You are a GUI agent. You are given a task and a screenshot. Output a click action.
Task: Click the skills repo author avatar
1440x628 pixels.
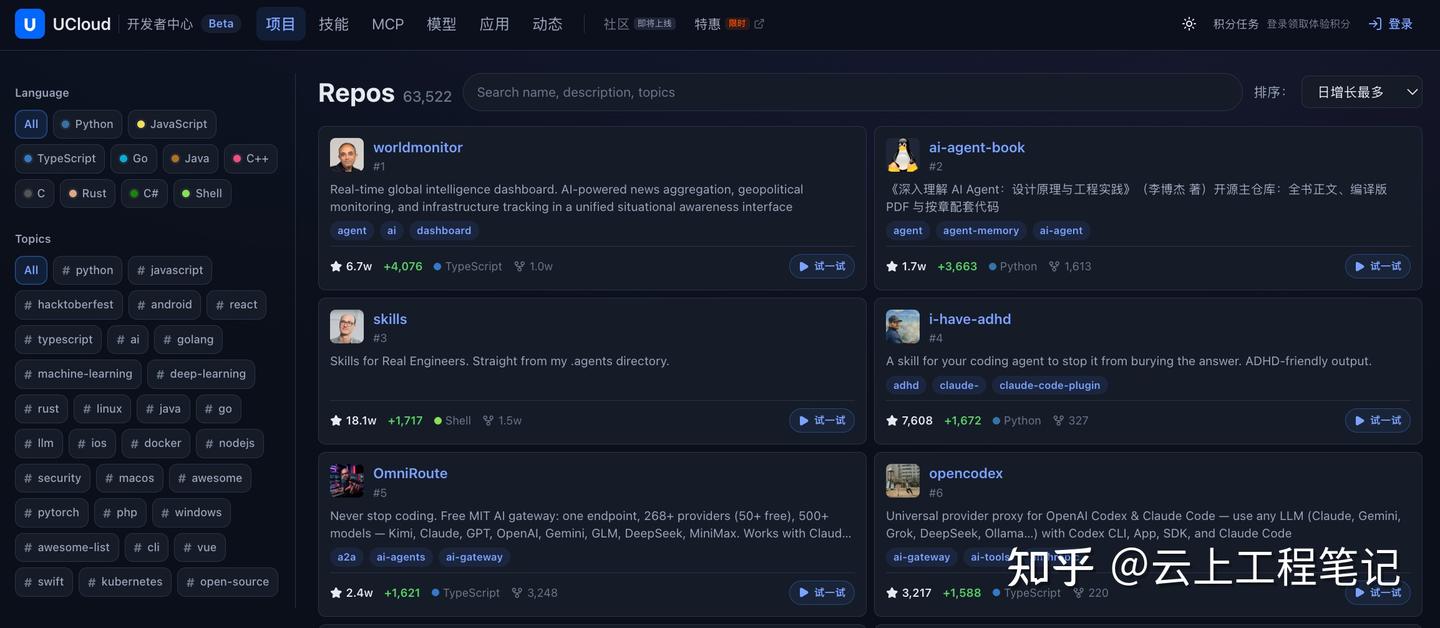coord(347,327)
